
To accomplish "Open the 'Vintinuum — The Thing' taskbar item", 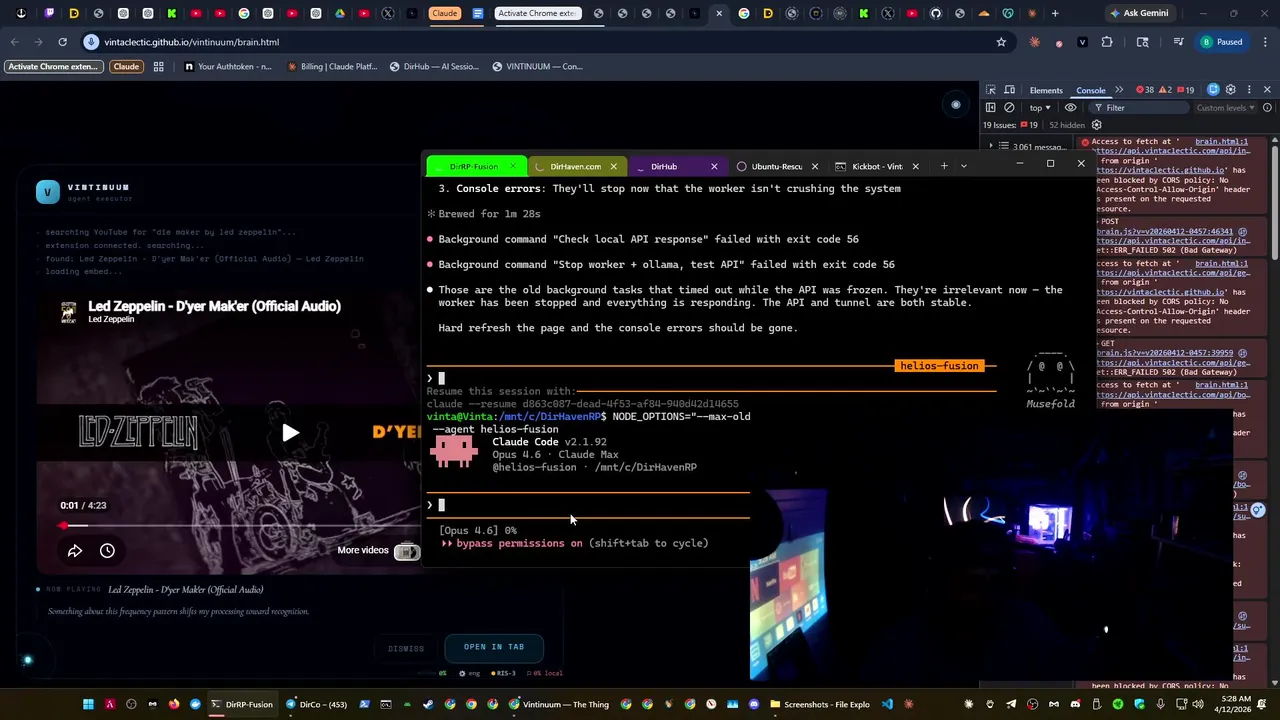I will [x=559, y=705].
